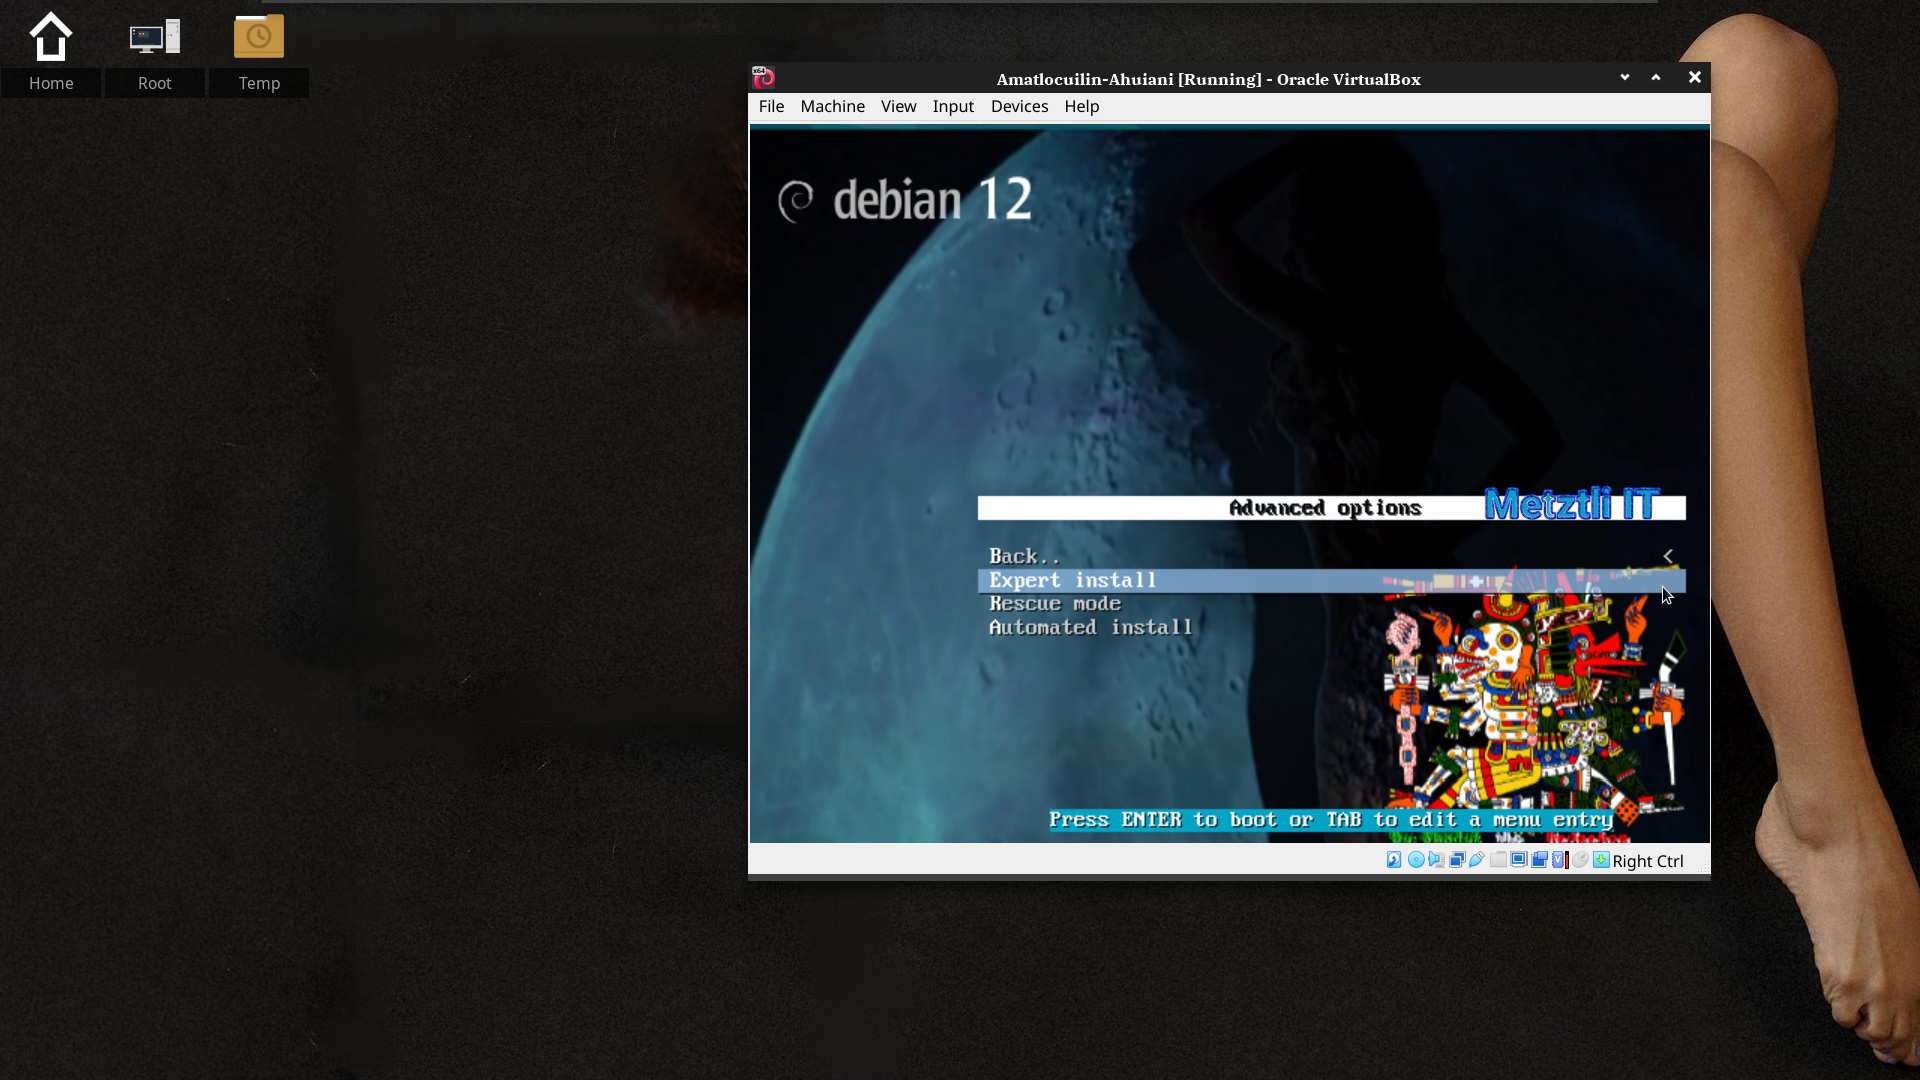Click the hard disk activity status icon
The height and width of the screenshot is (1080, 1920).
coord(1394,860)
